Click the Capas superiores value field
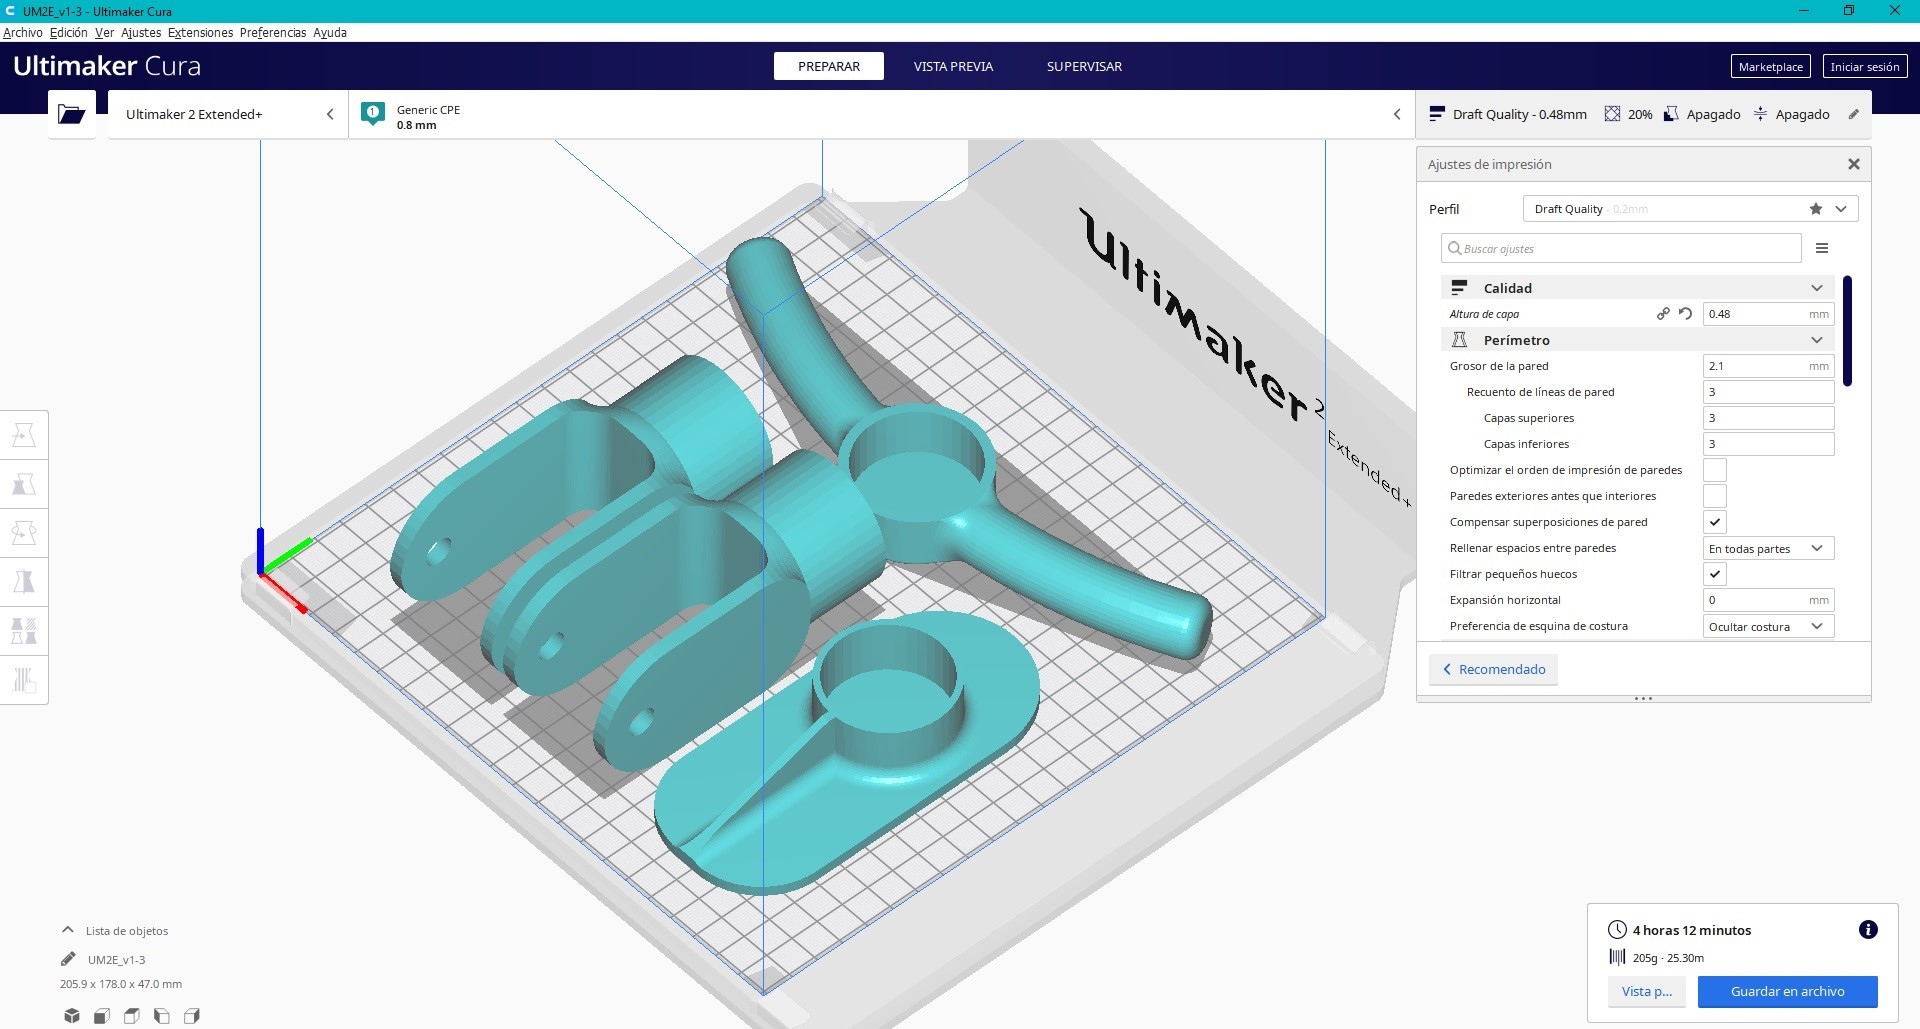This screenshot has width=1920, height=1029. (x=1769, y=418)
